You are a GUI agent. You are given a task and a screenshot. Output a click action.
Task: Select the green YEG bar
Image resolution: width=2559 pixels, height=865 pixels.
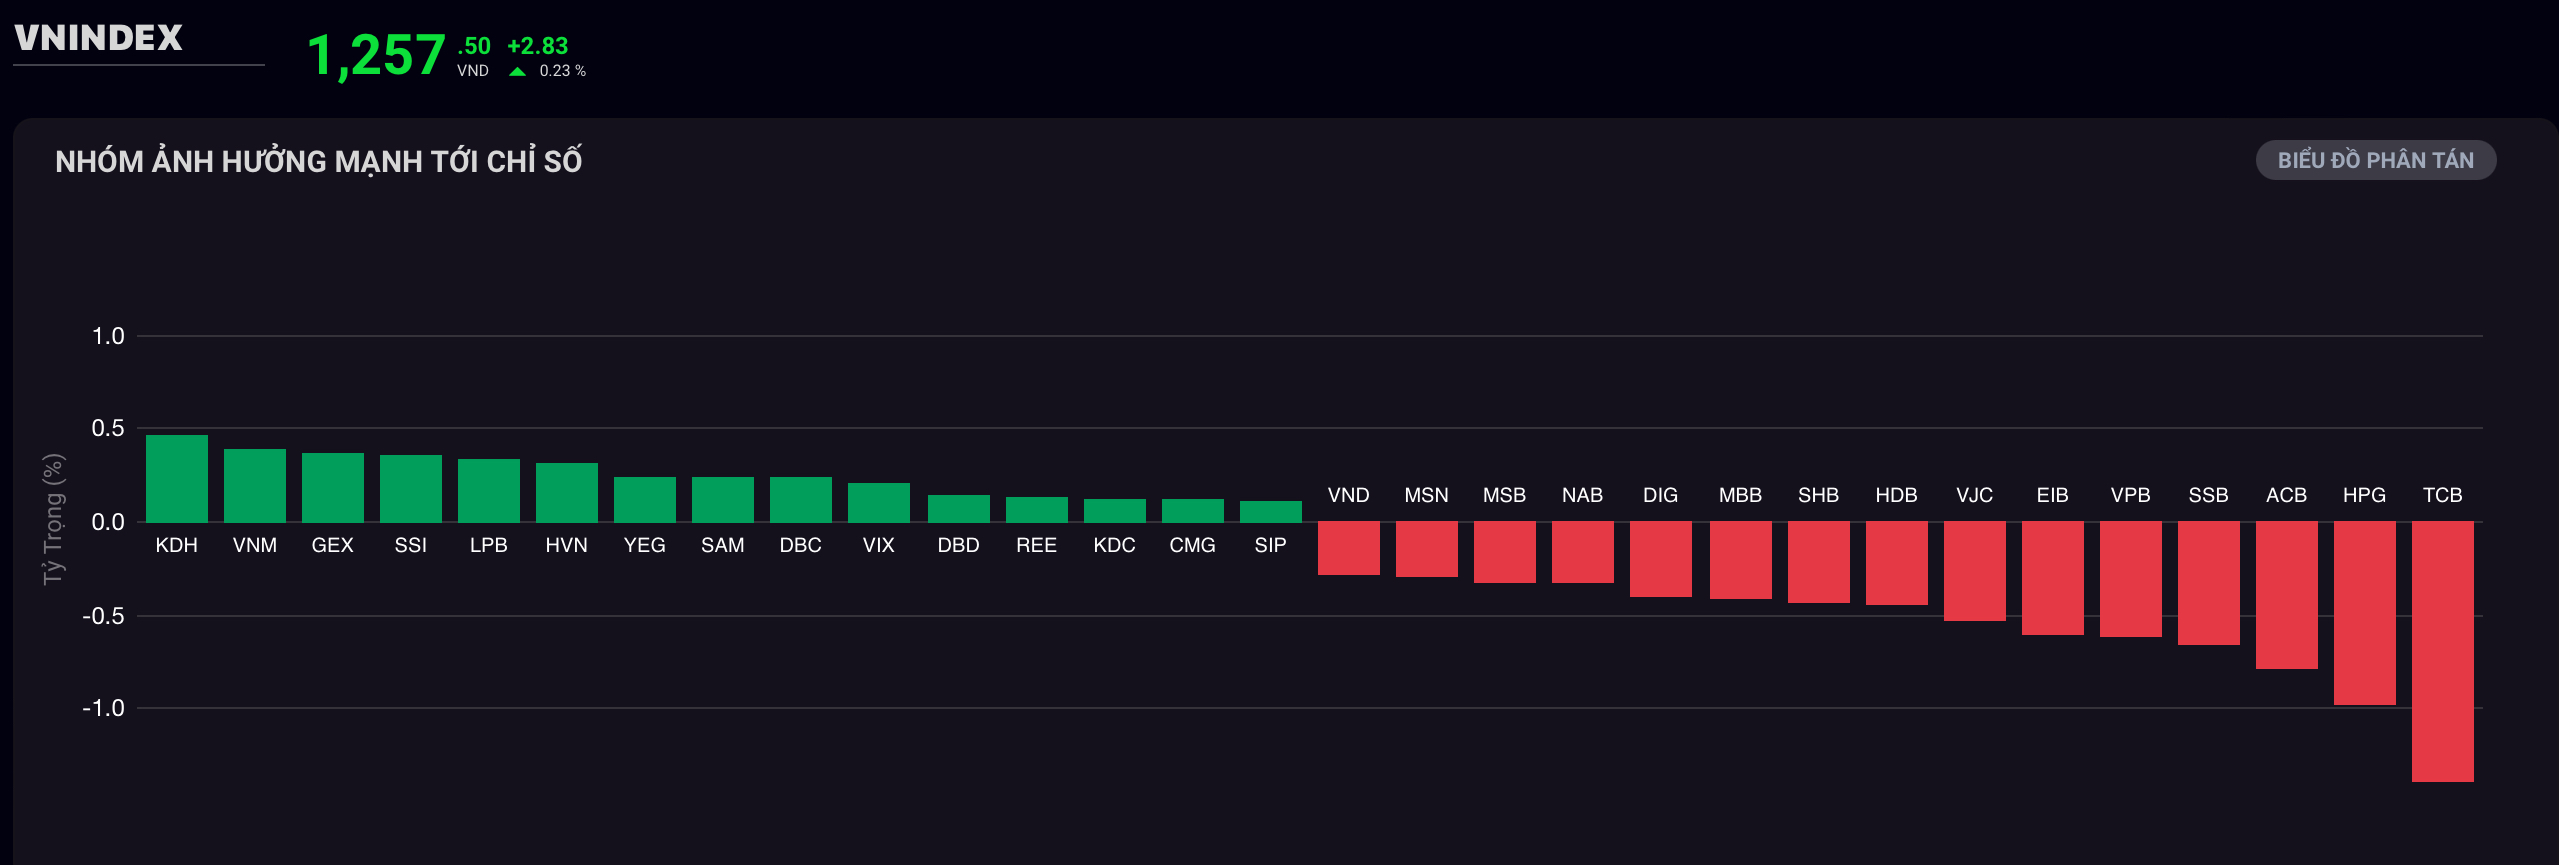coord(645,499)
